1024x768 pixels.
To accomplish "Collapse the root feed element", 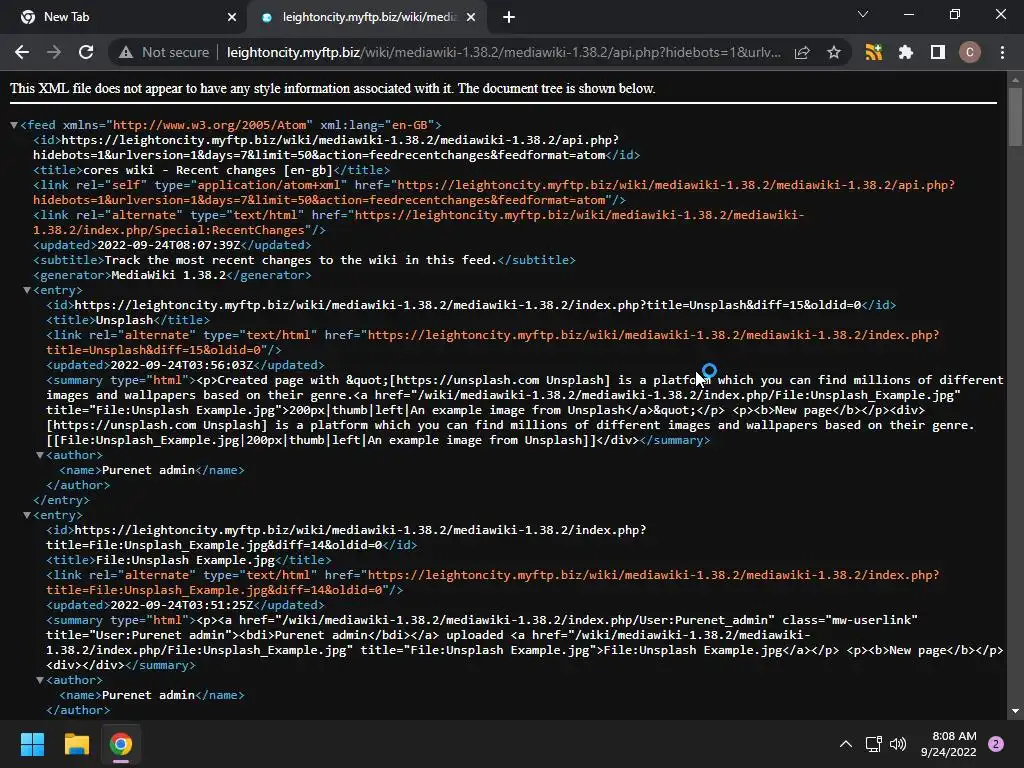I will pyautogui.click(x=14, y=125).
